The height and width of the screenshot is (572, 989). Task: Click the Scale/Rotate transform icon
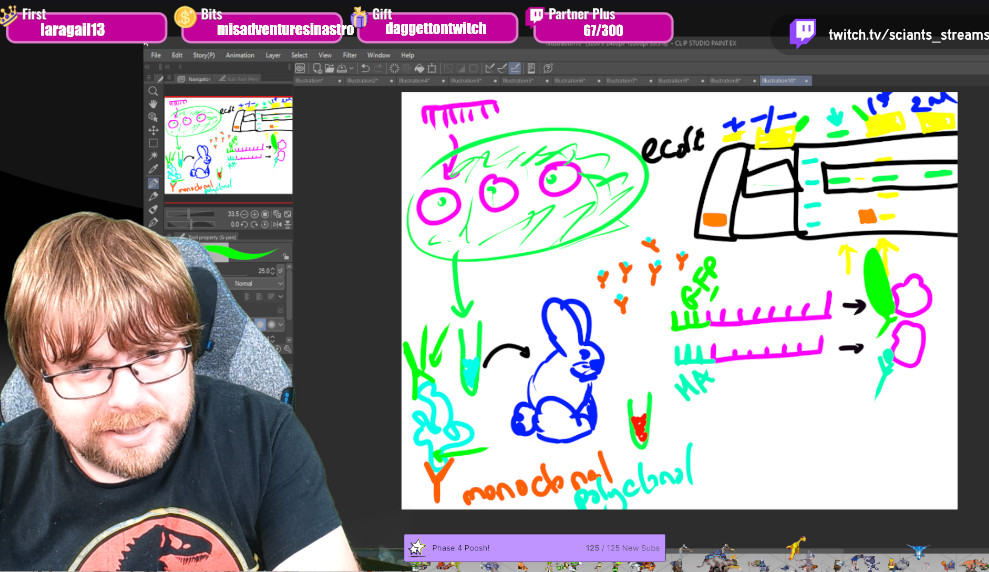point(431,68)
